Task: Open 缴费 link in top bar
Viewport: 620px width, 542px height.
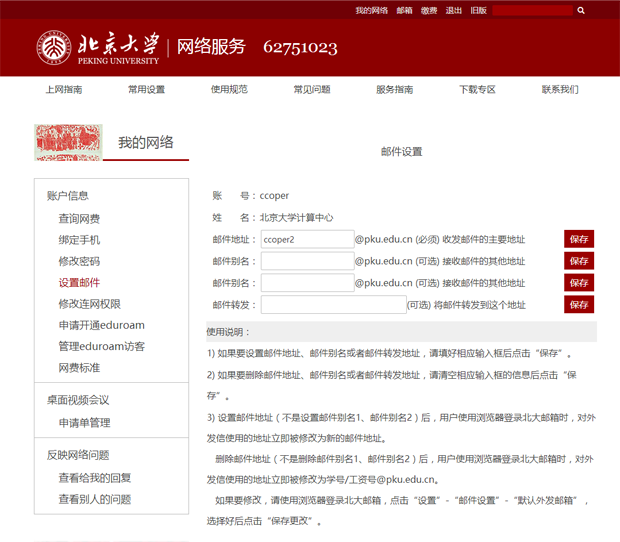Action: pyautogui.click(x=429, y=10)
